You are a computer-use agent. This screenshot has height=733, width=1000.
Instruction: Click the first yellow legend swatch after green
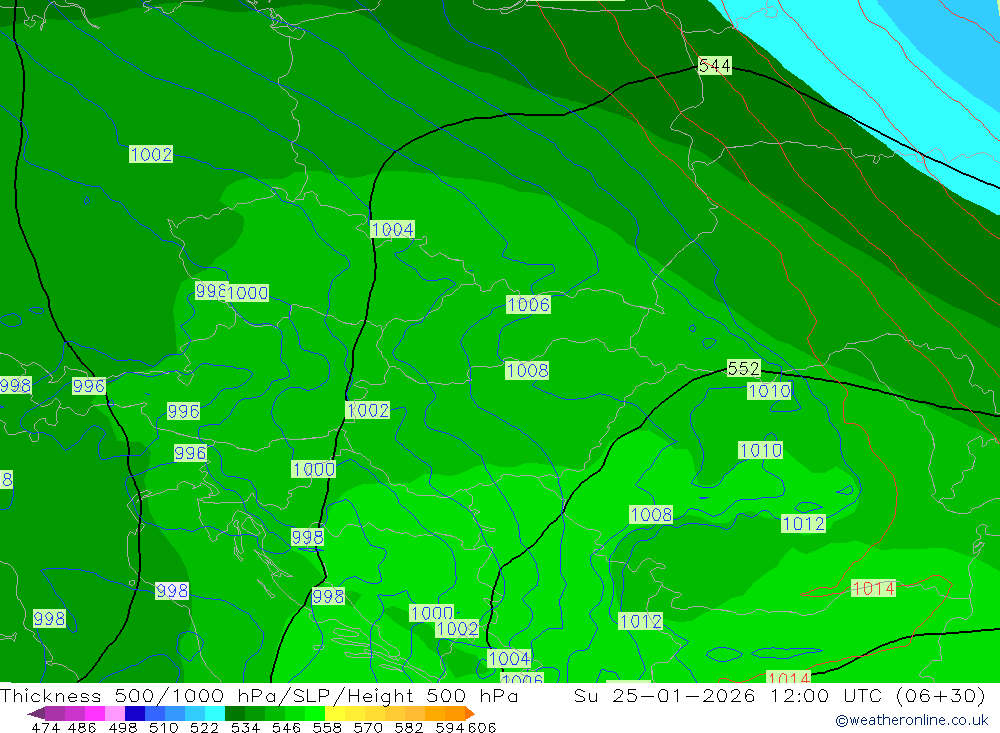click(x=335, y=713)
